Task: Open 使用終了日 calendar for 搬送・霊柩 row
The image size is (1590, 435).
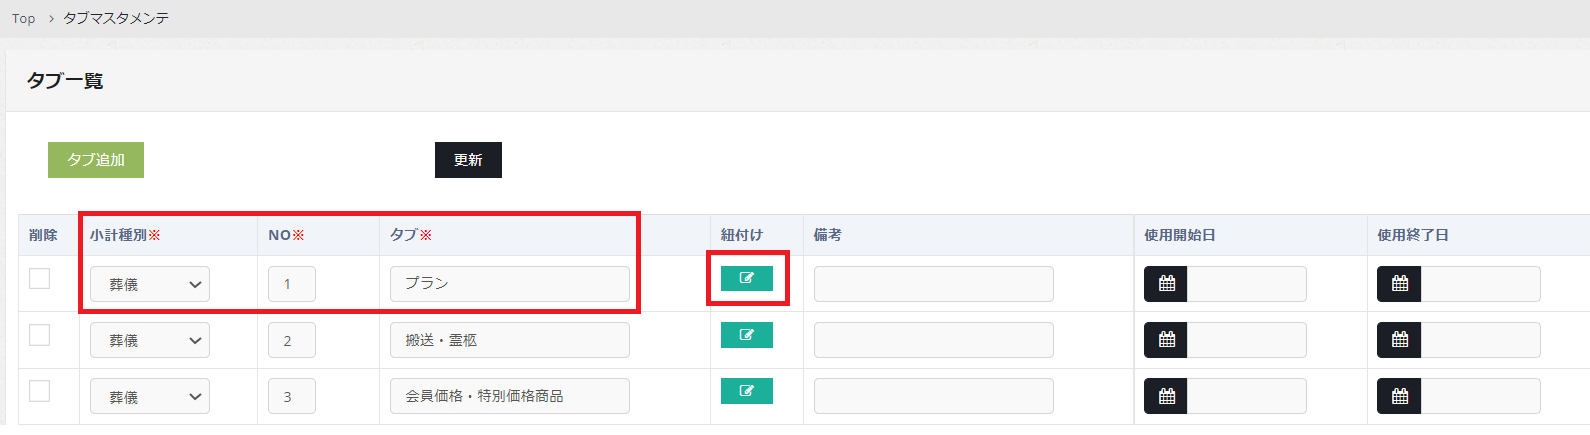Action: click(x=1399, y=340)
